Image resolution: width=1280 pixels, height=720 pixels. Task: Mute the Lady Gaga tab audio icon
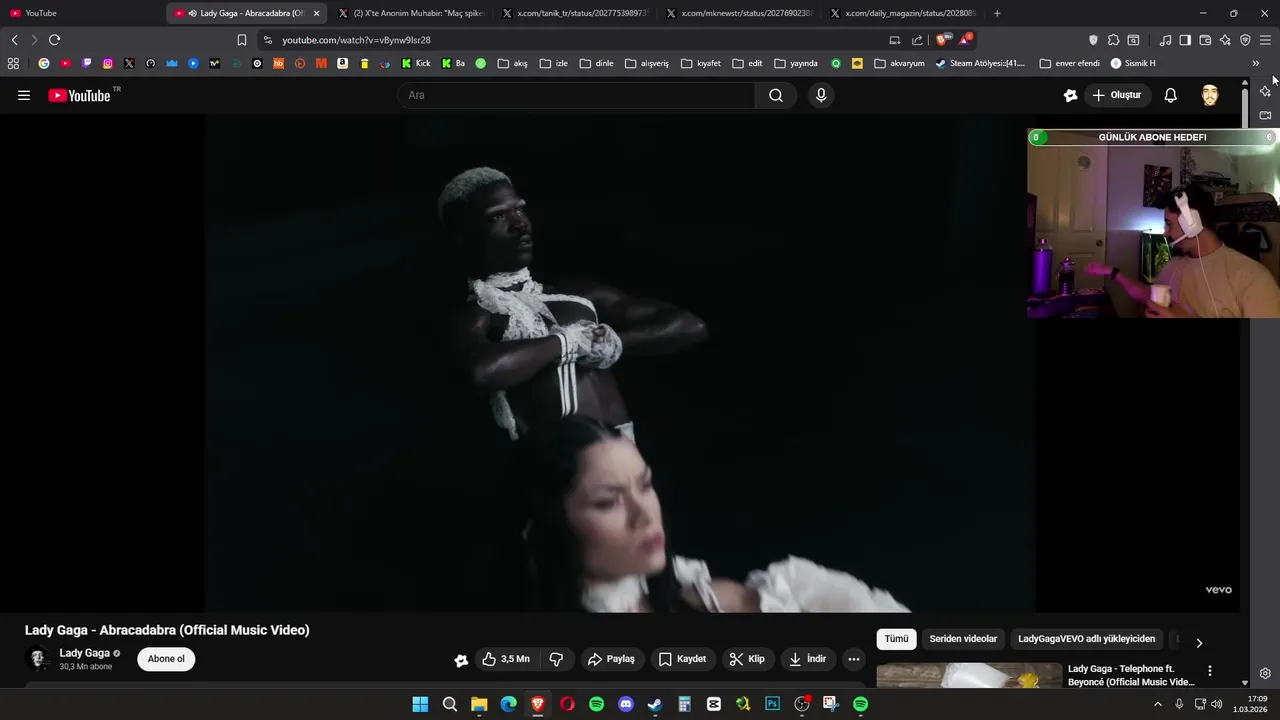pos(192,13)
